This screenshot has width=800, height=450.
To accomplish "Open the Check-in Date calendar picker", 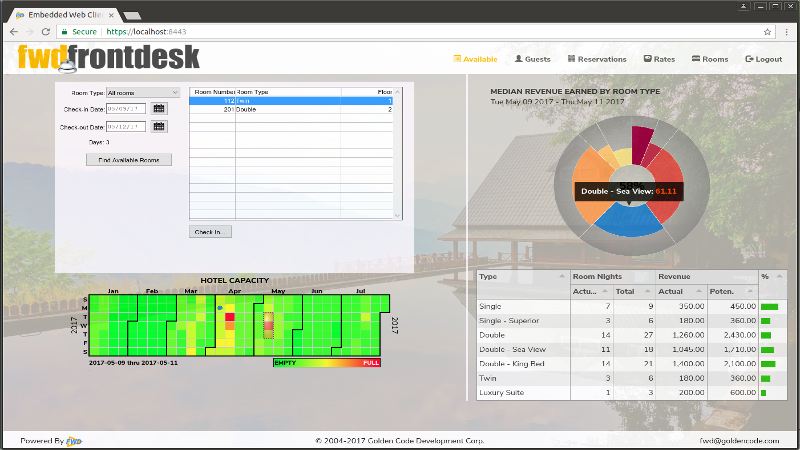I will tap(159, 108).
